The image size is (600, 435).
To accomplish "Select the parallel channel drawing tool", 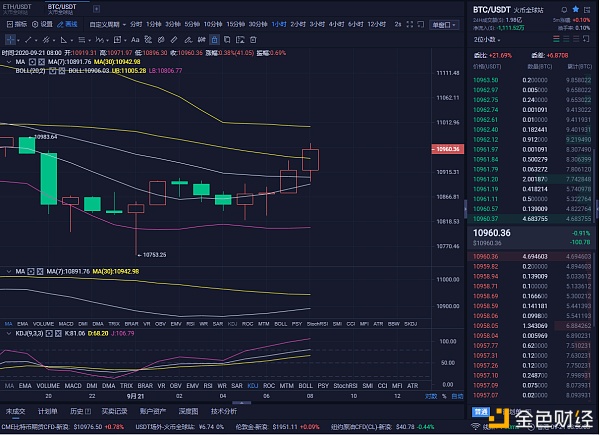I will (46, 39).
